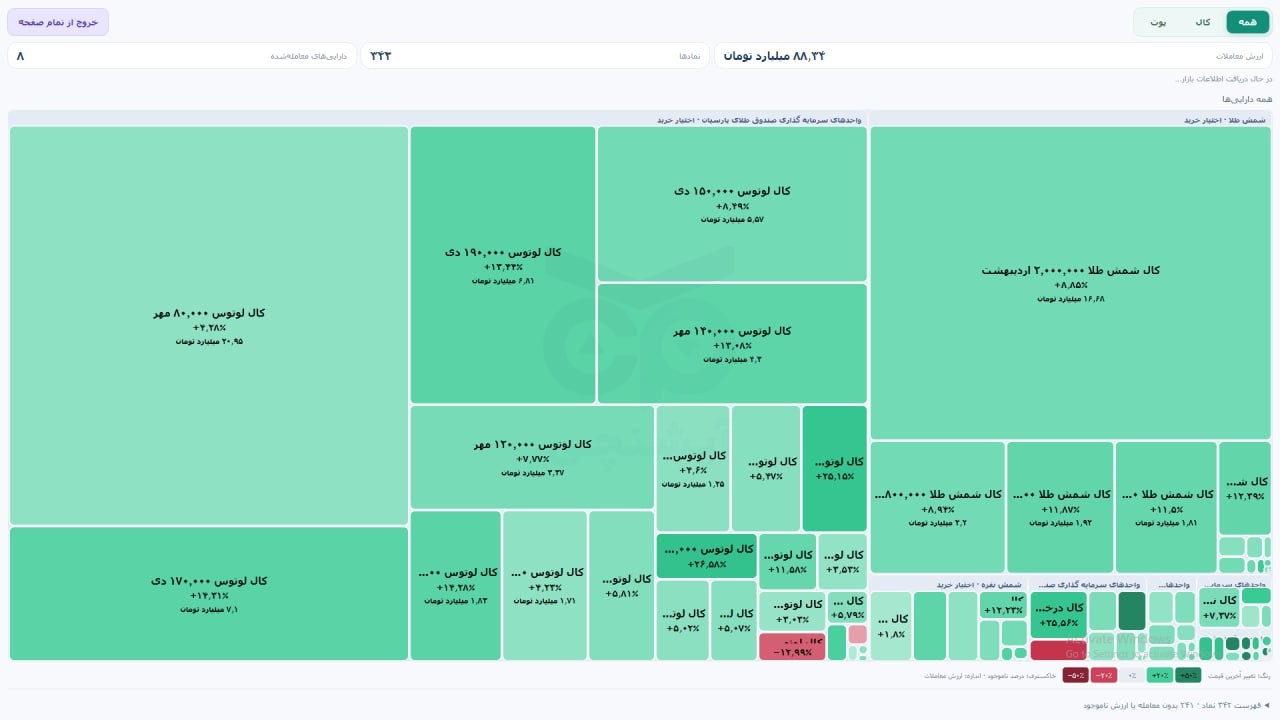Open the کال لوتوس ۸۰,۰۰۰ مهر tile
Image resolution: width=1280 pixels, height=720 pixels.
tap(209, 326)
